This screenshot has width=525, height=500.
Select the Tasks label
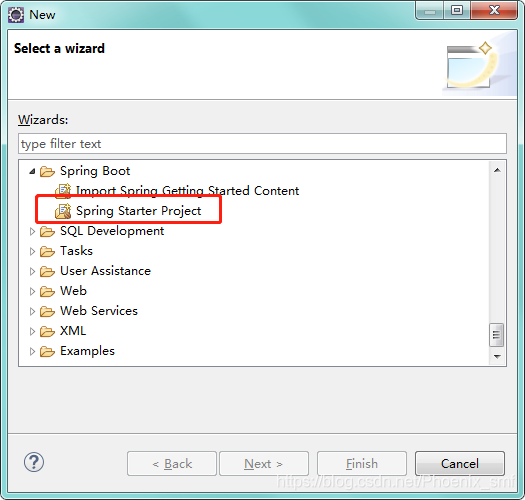click(x=76, y=251)
